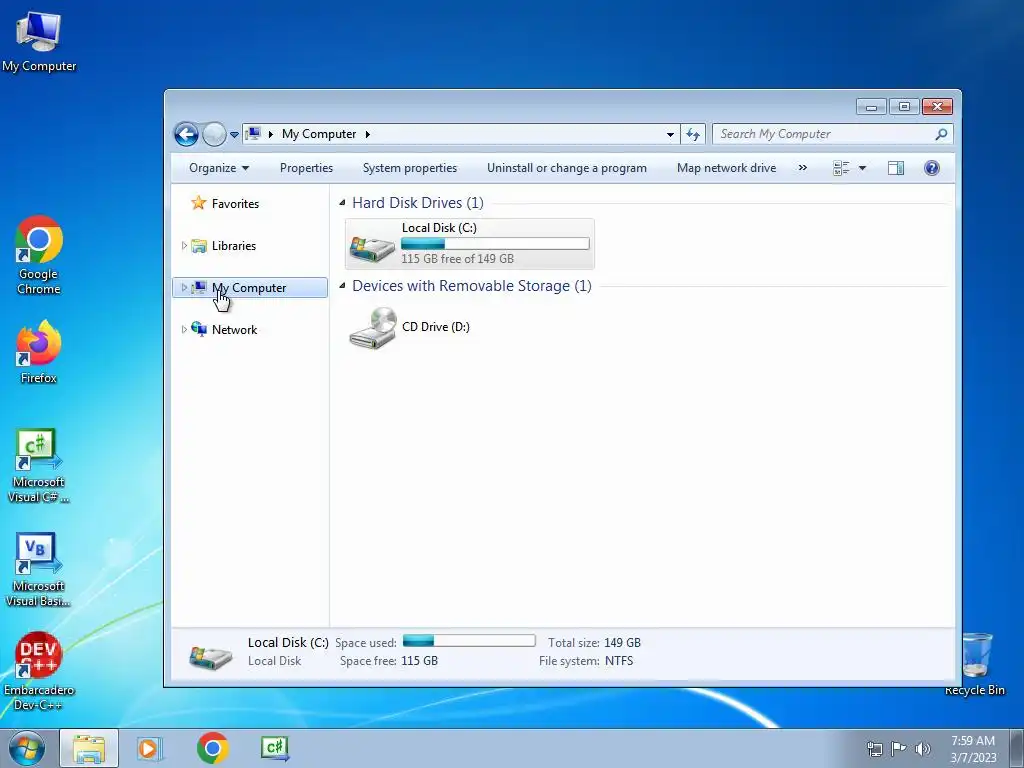Click into the Search My Computer field
This screenshot has height=768, width=1024.
[x=823, y=134]
